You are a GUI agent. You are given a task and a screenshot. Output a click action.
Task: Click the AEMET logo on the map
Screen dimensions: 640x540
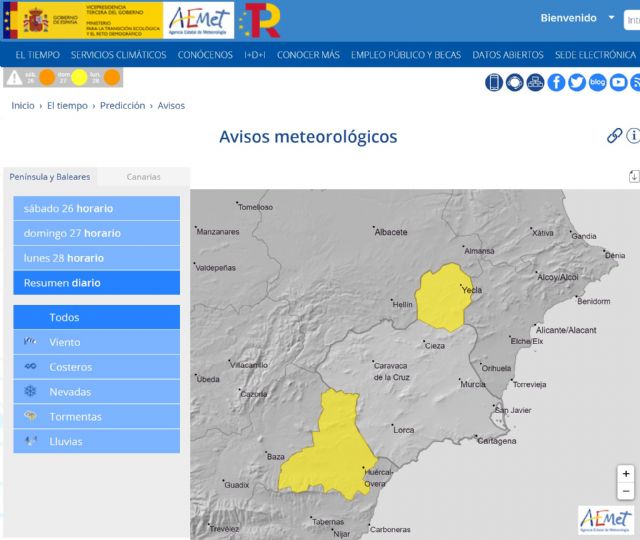[x=606, y=519]
